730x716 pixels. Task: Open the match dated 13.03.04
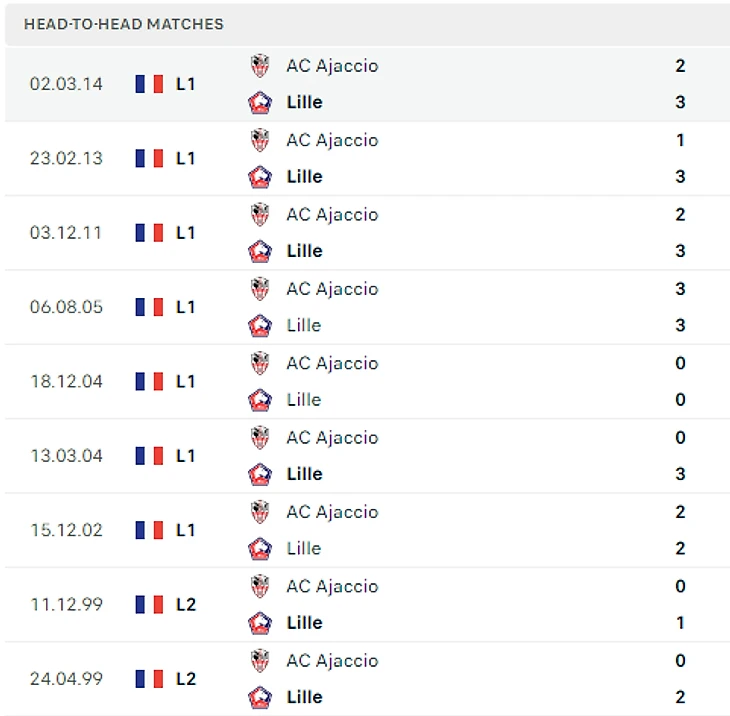[66, 455]
